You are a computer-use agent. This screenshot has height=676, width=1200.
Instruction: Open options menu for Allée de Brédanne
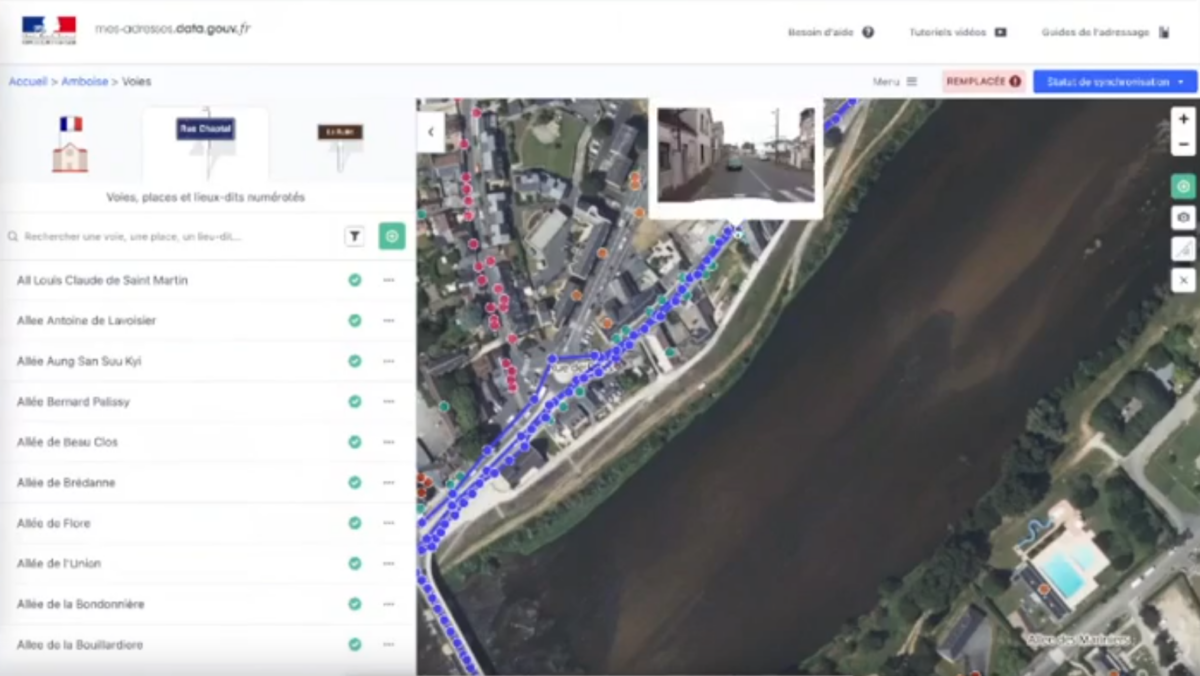click(x=389, y=482)
